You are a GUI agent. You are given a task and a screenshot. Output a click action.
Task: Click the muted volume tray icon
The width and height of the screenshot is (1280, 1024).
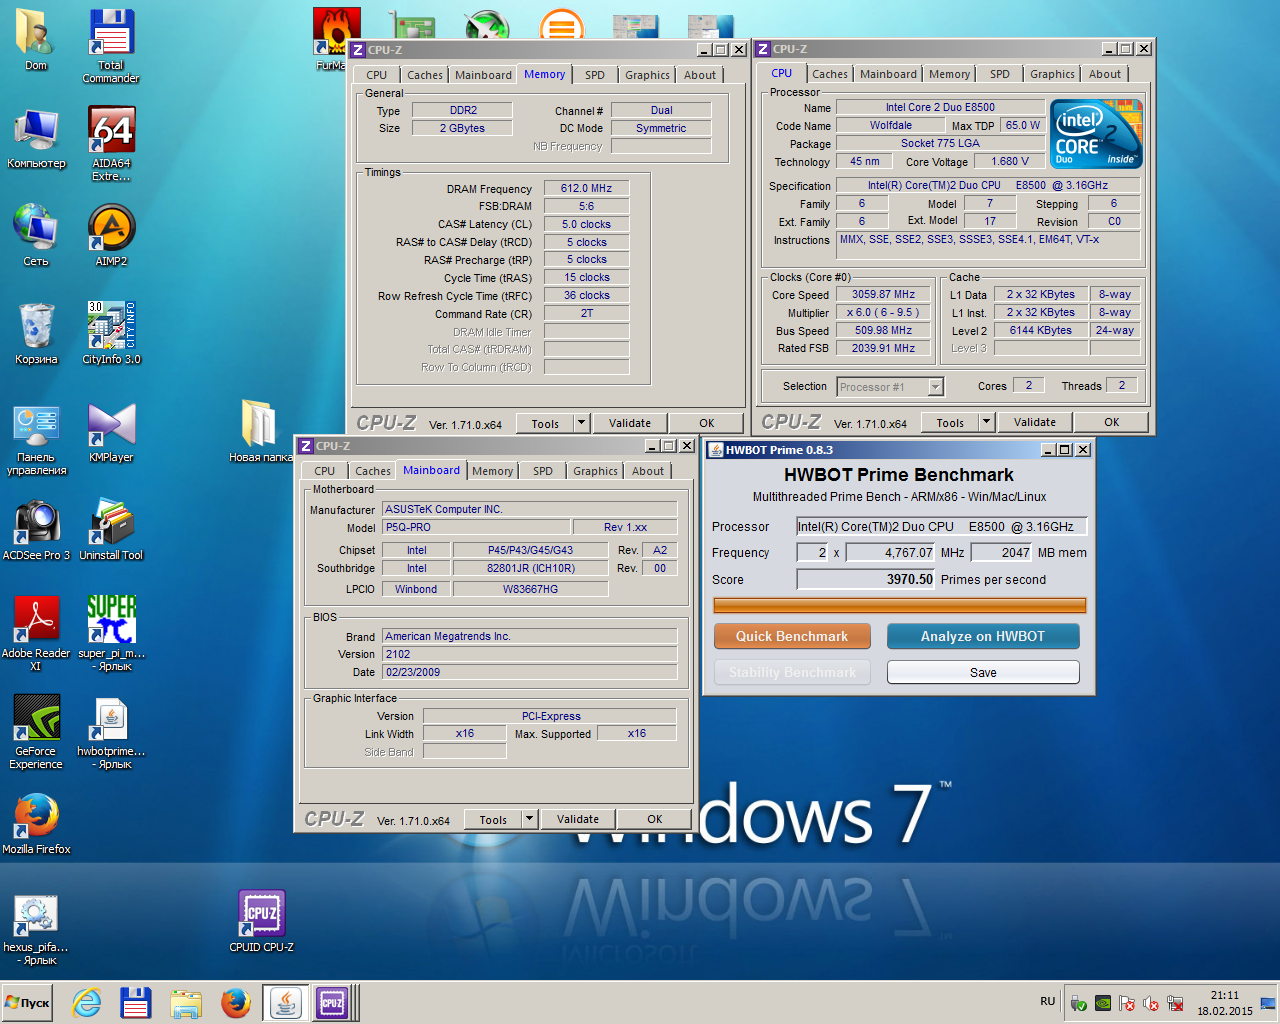tap(1151, 1003)
